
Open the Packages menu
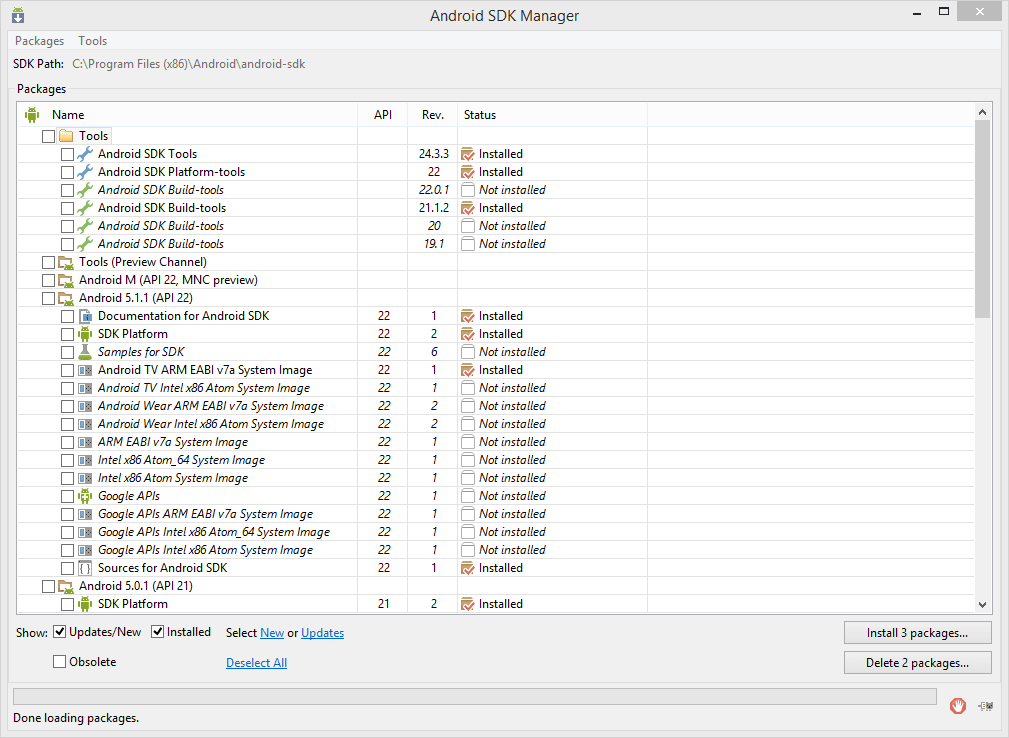[x=39, y=41]
